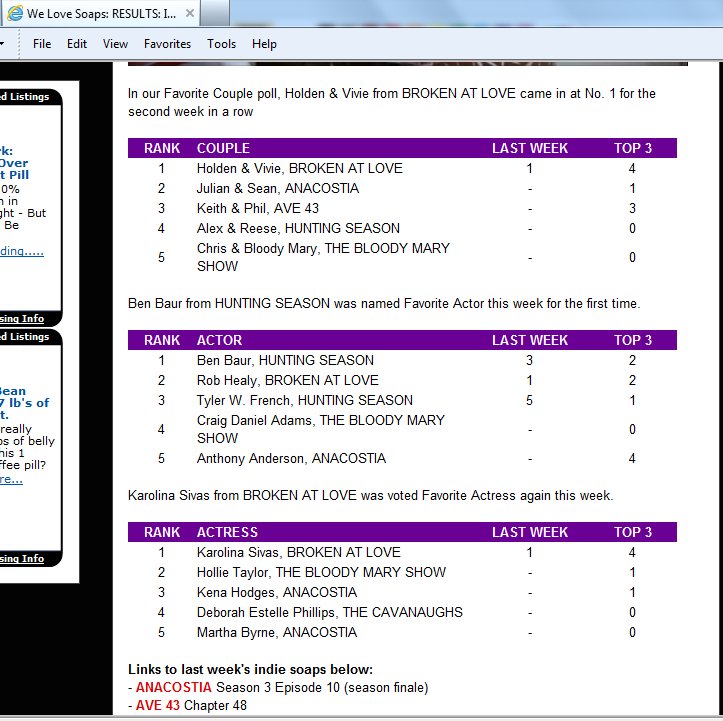723x721 pixels.
Task: Click the purple COUPLE column header
Action: (223, 148)
